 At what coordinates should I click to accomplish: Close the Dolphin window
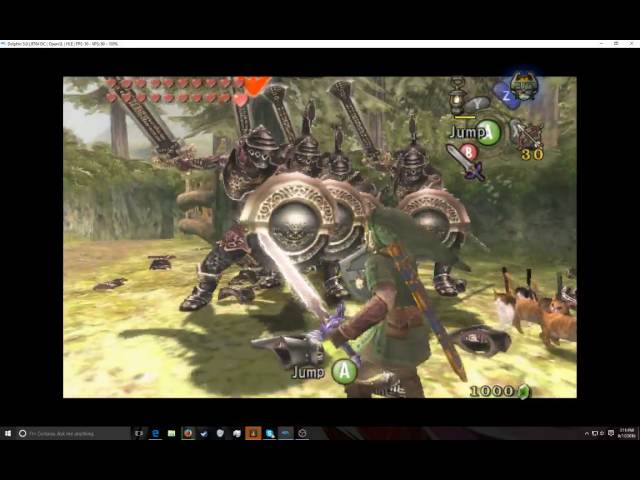[x=631, y=43]
